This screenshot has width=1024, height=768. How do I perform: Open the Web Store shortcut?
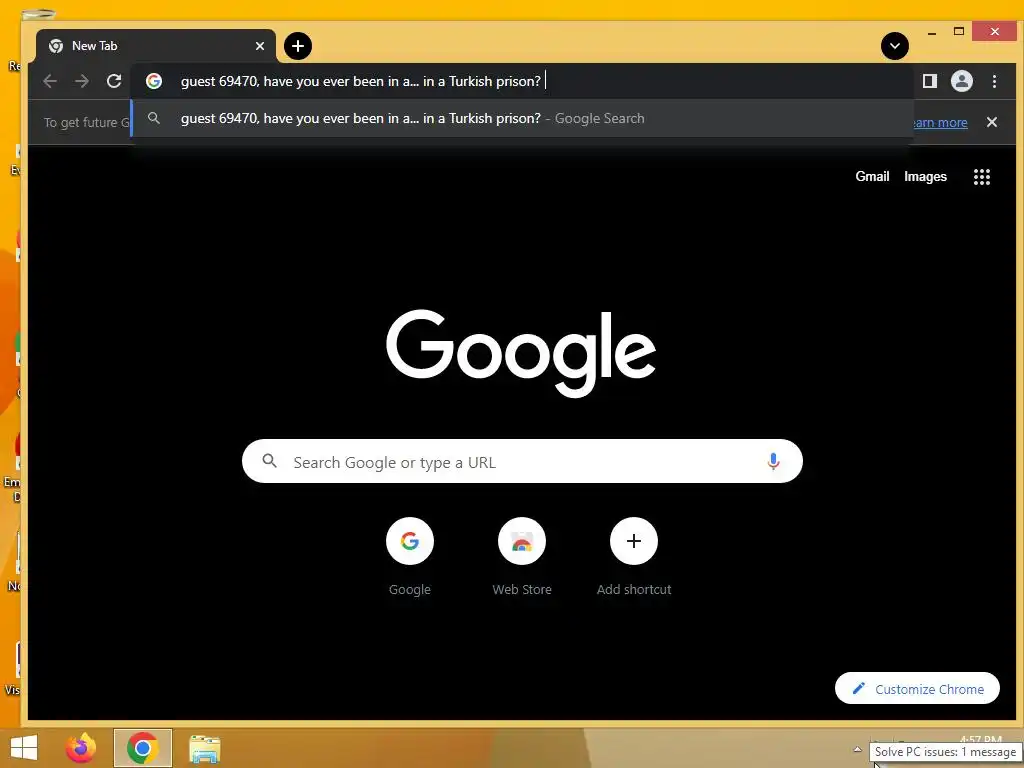point(522,557)
